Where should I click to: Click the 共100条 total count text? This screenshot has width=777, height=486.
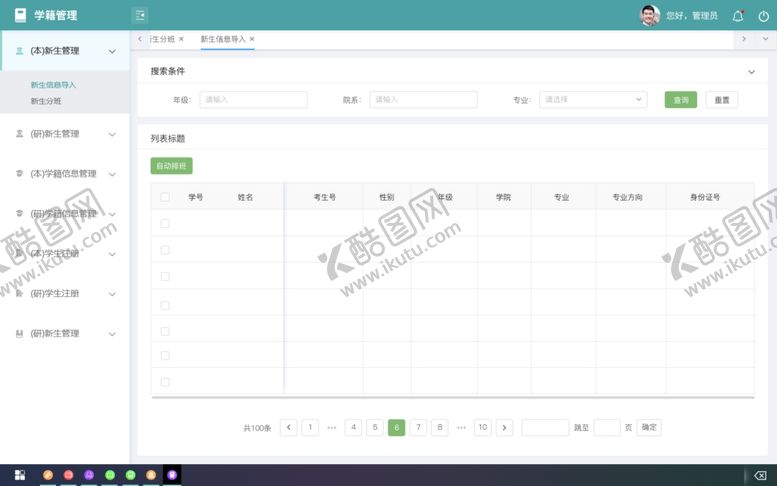(257, 428)
